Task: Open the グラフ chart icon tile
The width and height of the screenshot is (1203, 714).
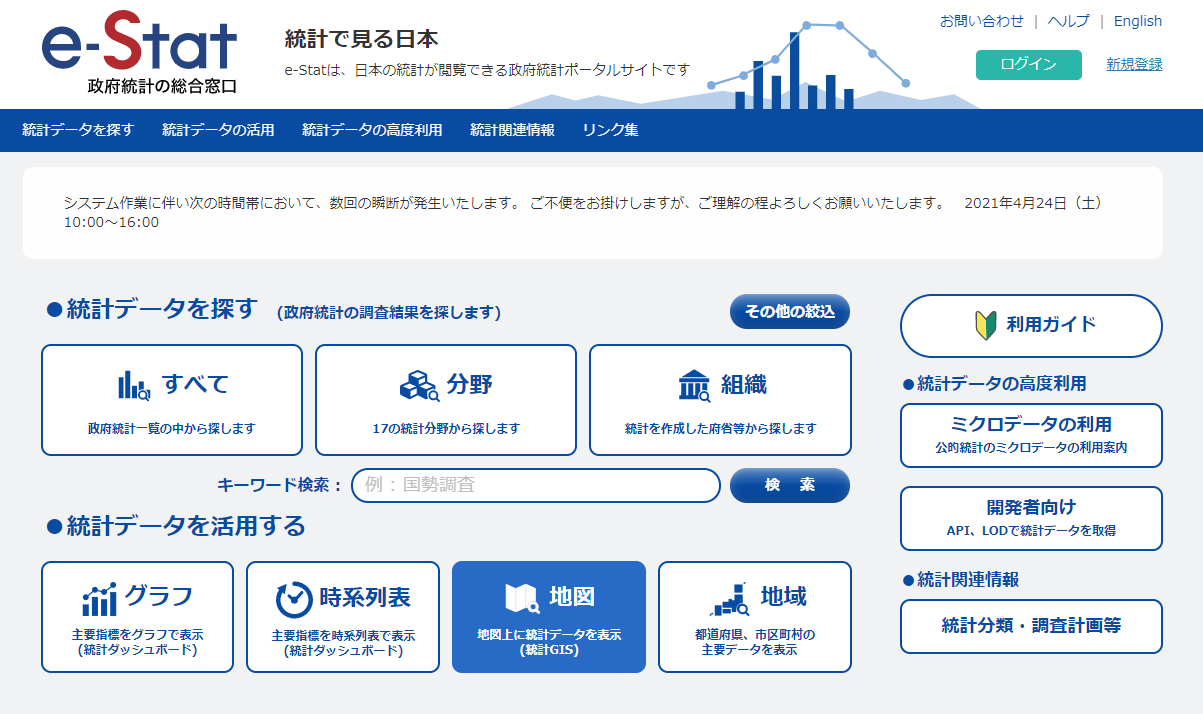Action: tap(99, 599)
